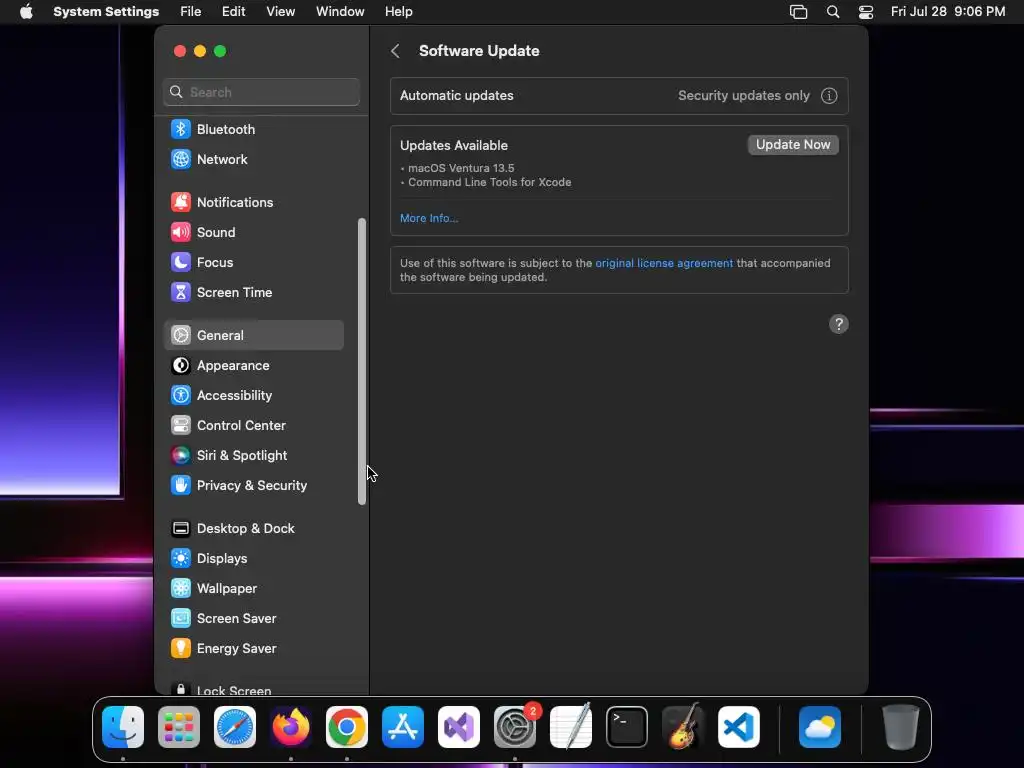
Task: Select Notifications in the sidebar
Action: click(253, 202)
